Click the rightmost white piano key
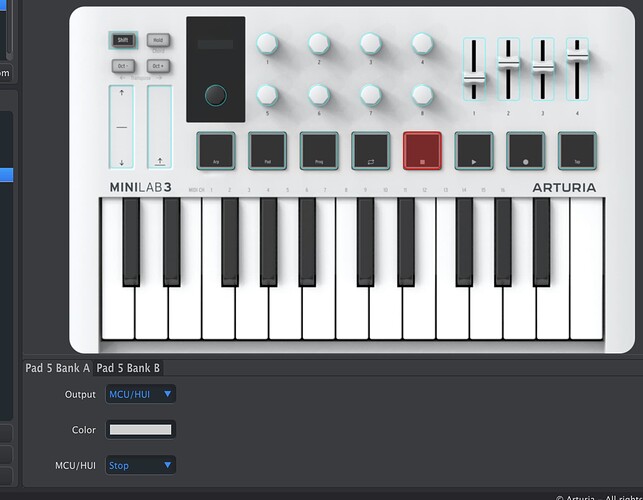 point(587,269)
